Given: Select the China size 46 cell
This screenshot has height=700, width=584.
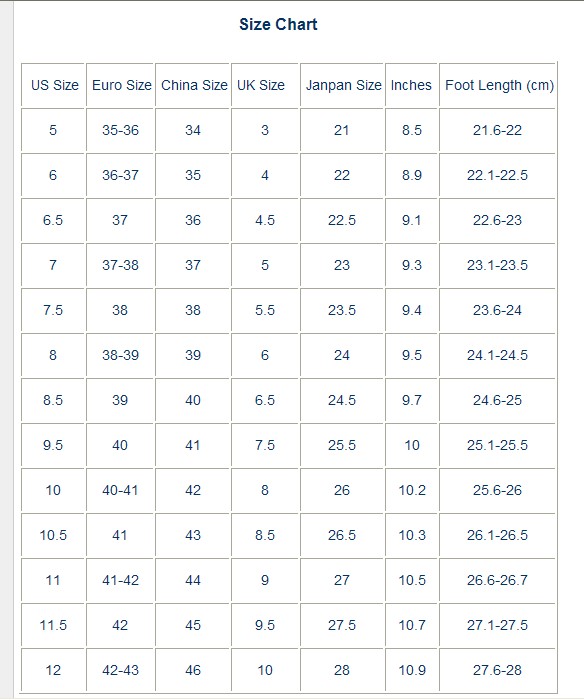Looking at the screenshot, I should click(193, 670).
